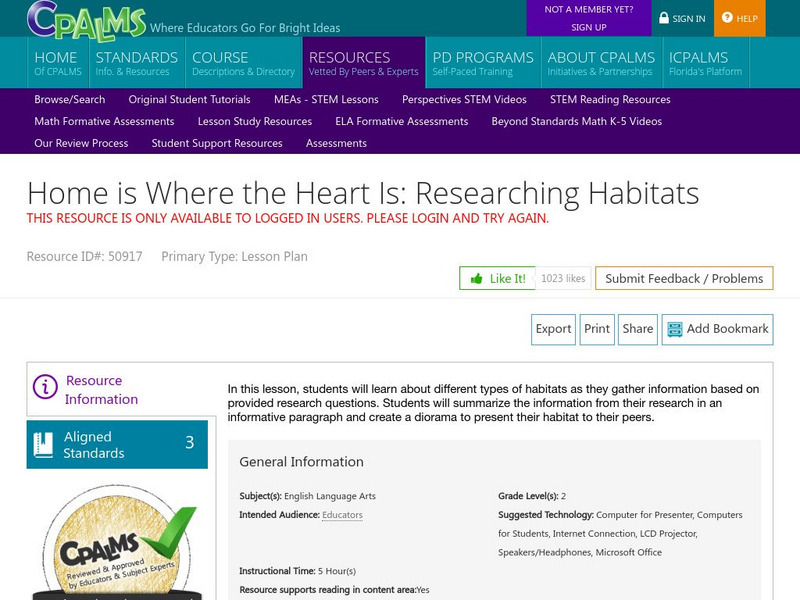The height and width of the screenshot is (600, 800).
Task: Click the Add Bookmark button
Action: 717,329
